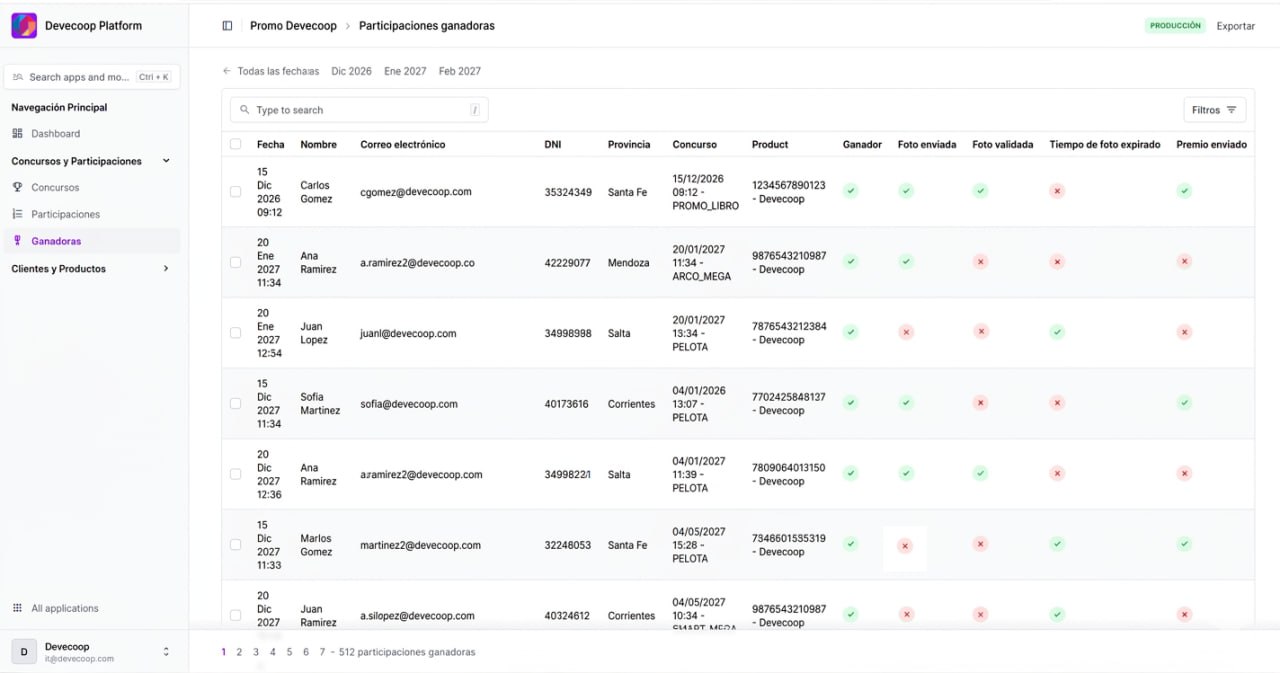Click the Provincia column header
This screenshot has width=1280, height=673.
coord(629,144)
